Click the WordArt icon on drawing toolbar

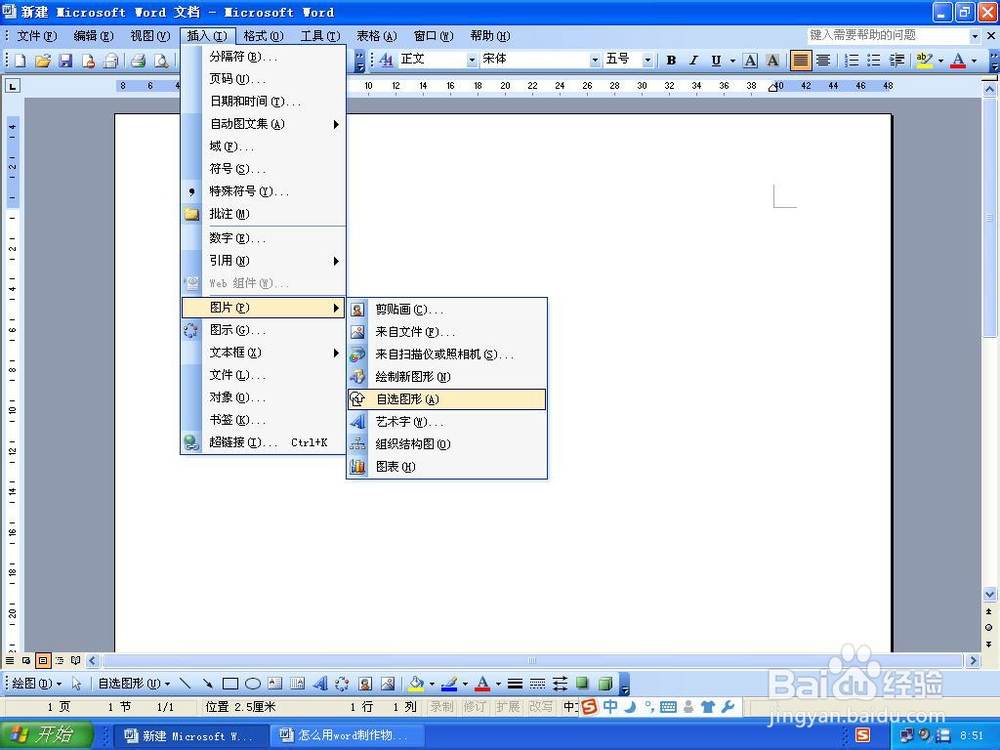(x=320, y=684)
